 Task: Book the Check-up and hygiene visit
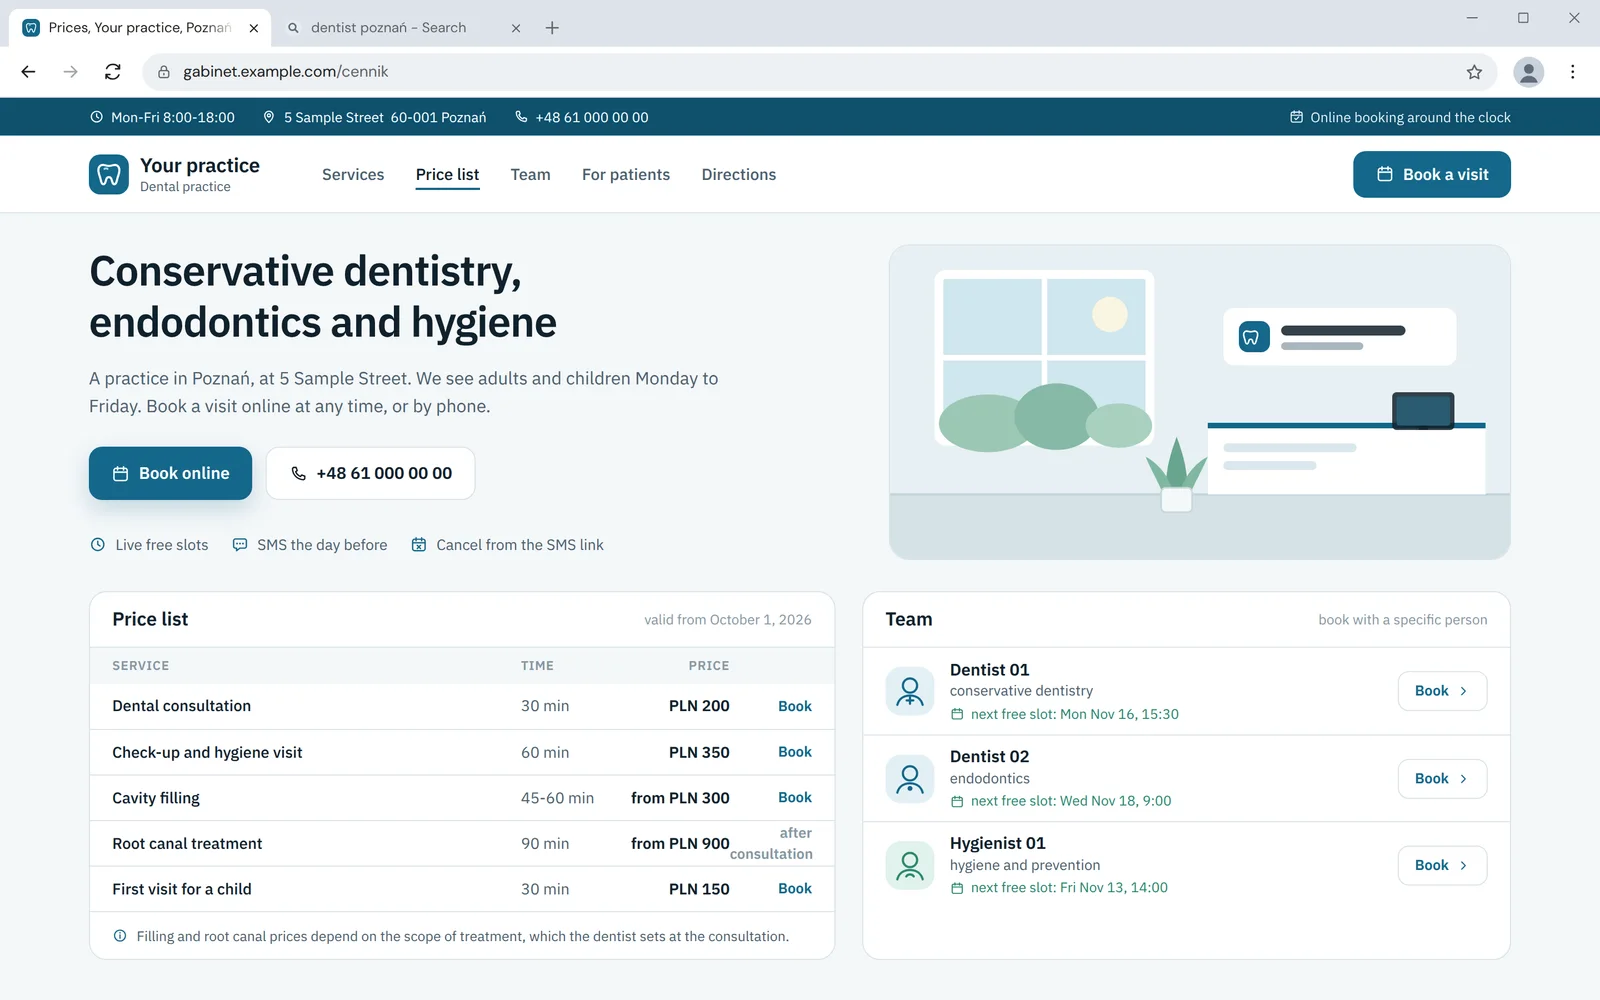coord(795,752)
